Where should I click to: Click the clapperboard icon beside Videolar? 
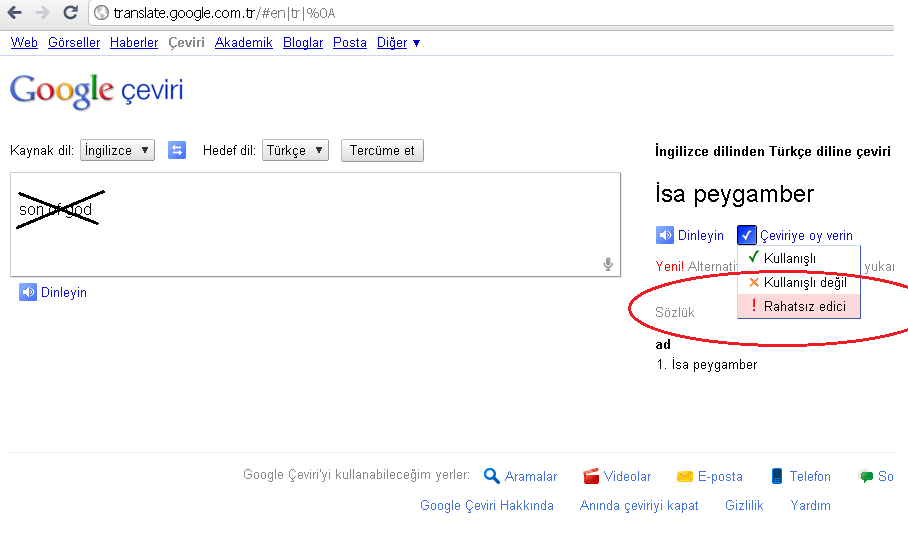tap(591, 475)
